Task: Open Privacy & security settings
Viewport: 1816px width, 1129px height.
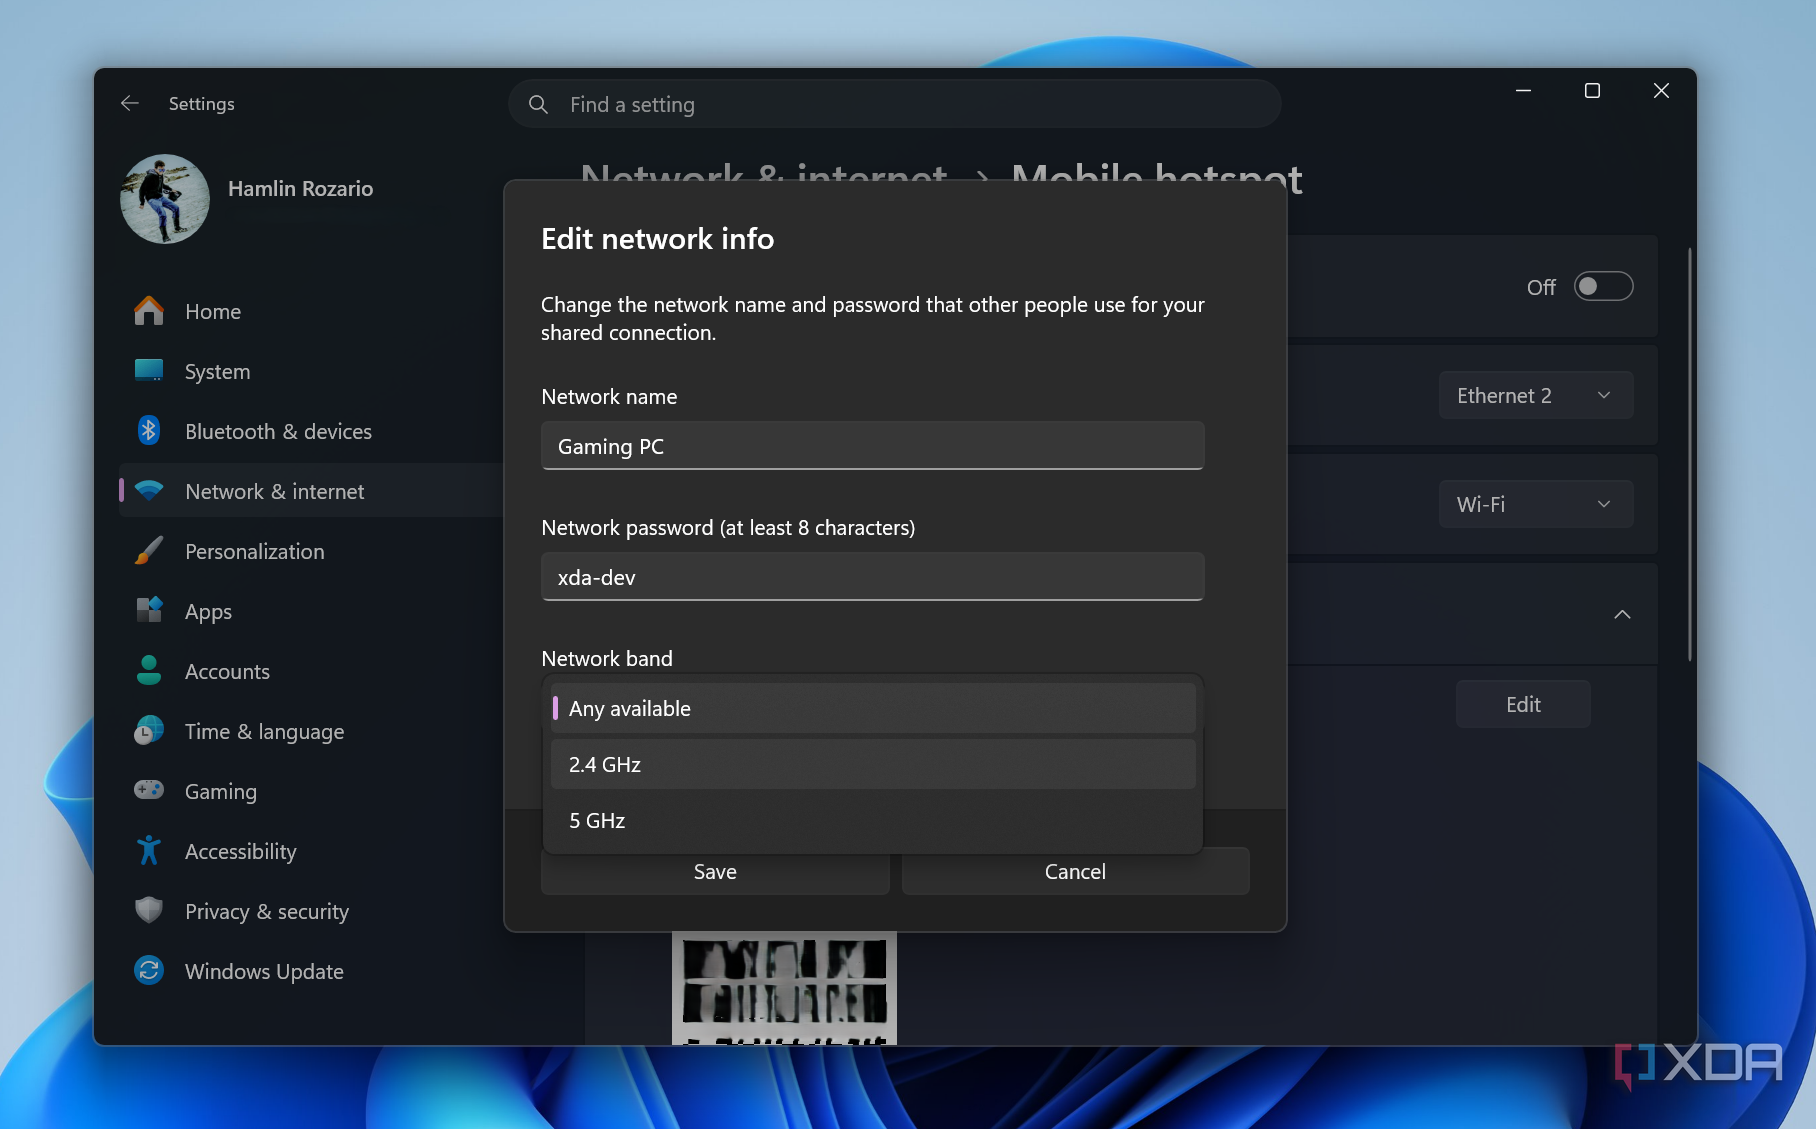Action: click(x=310, y=911)
